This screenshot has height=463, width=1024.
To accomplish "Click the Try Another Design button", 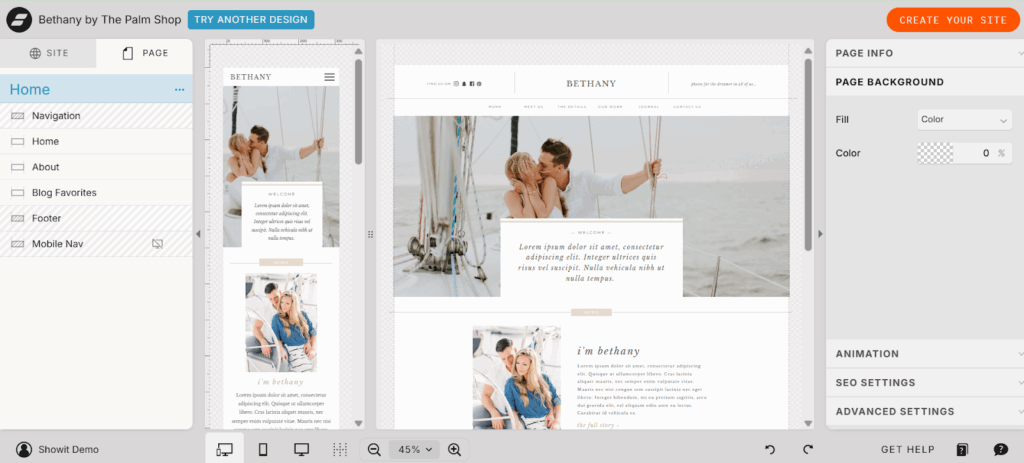I will pos(251,20).
